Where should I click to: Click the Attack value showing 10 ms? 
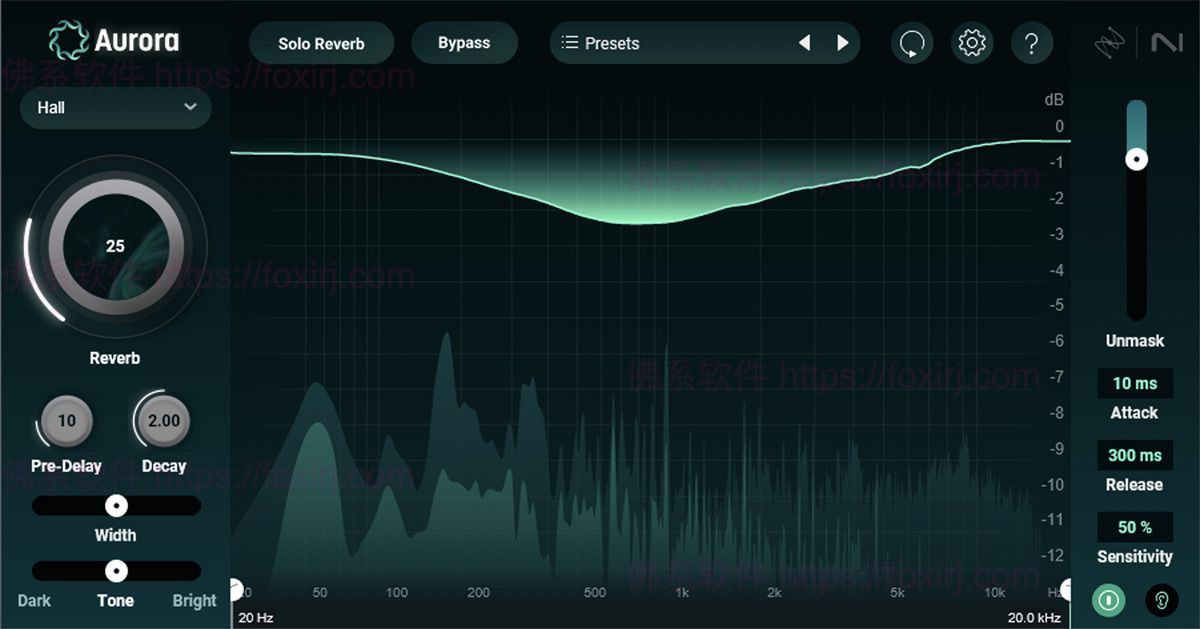pos(1135,383)
